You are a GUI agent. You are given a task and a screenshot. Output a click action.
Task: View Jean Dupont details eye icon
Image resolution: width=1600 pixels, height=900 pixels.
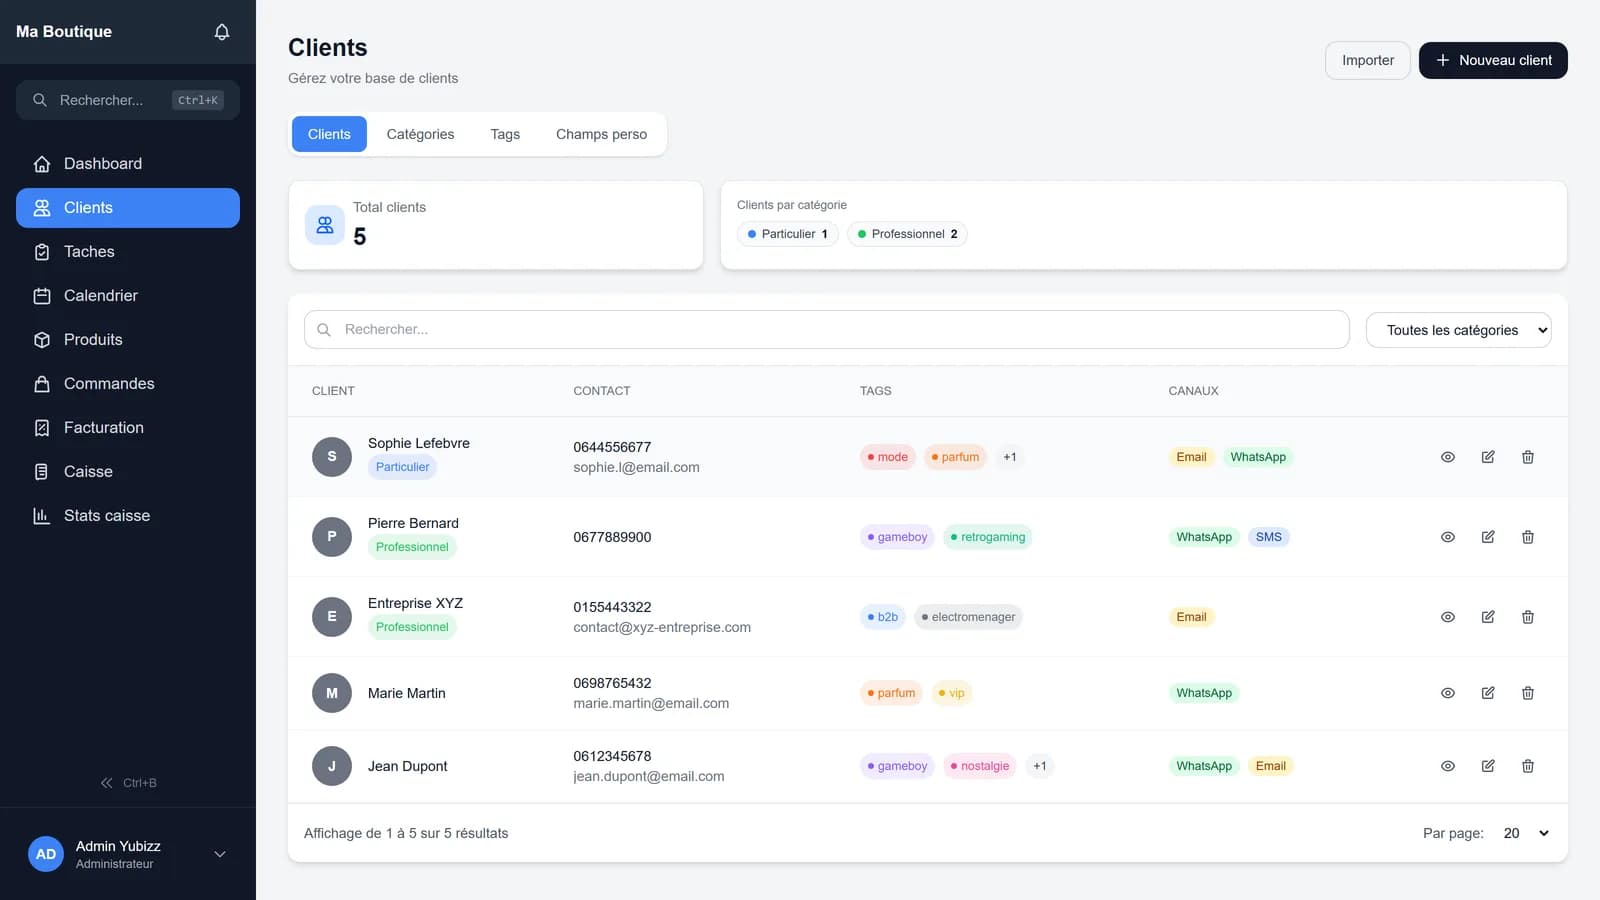tap(1448, 766)
